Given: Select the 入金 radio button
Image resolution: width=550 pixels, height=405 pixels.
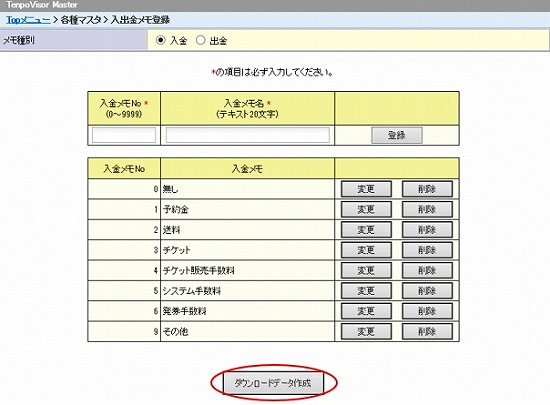Looking at the screenshot, I should pos(160,40).
